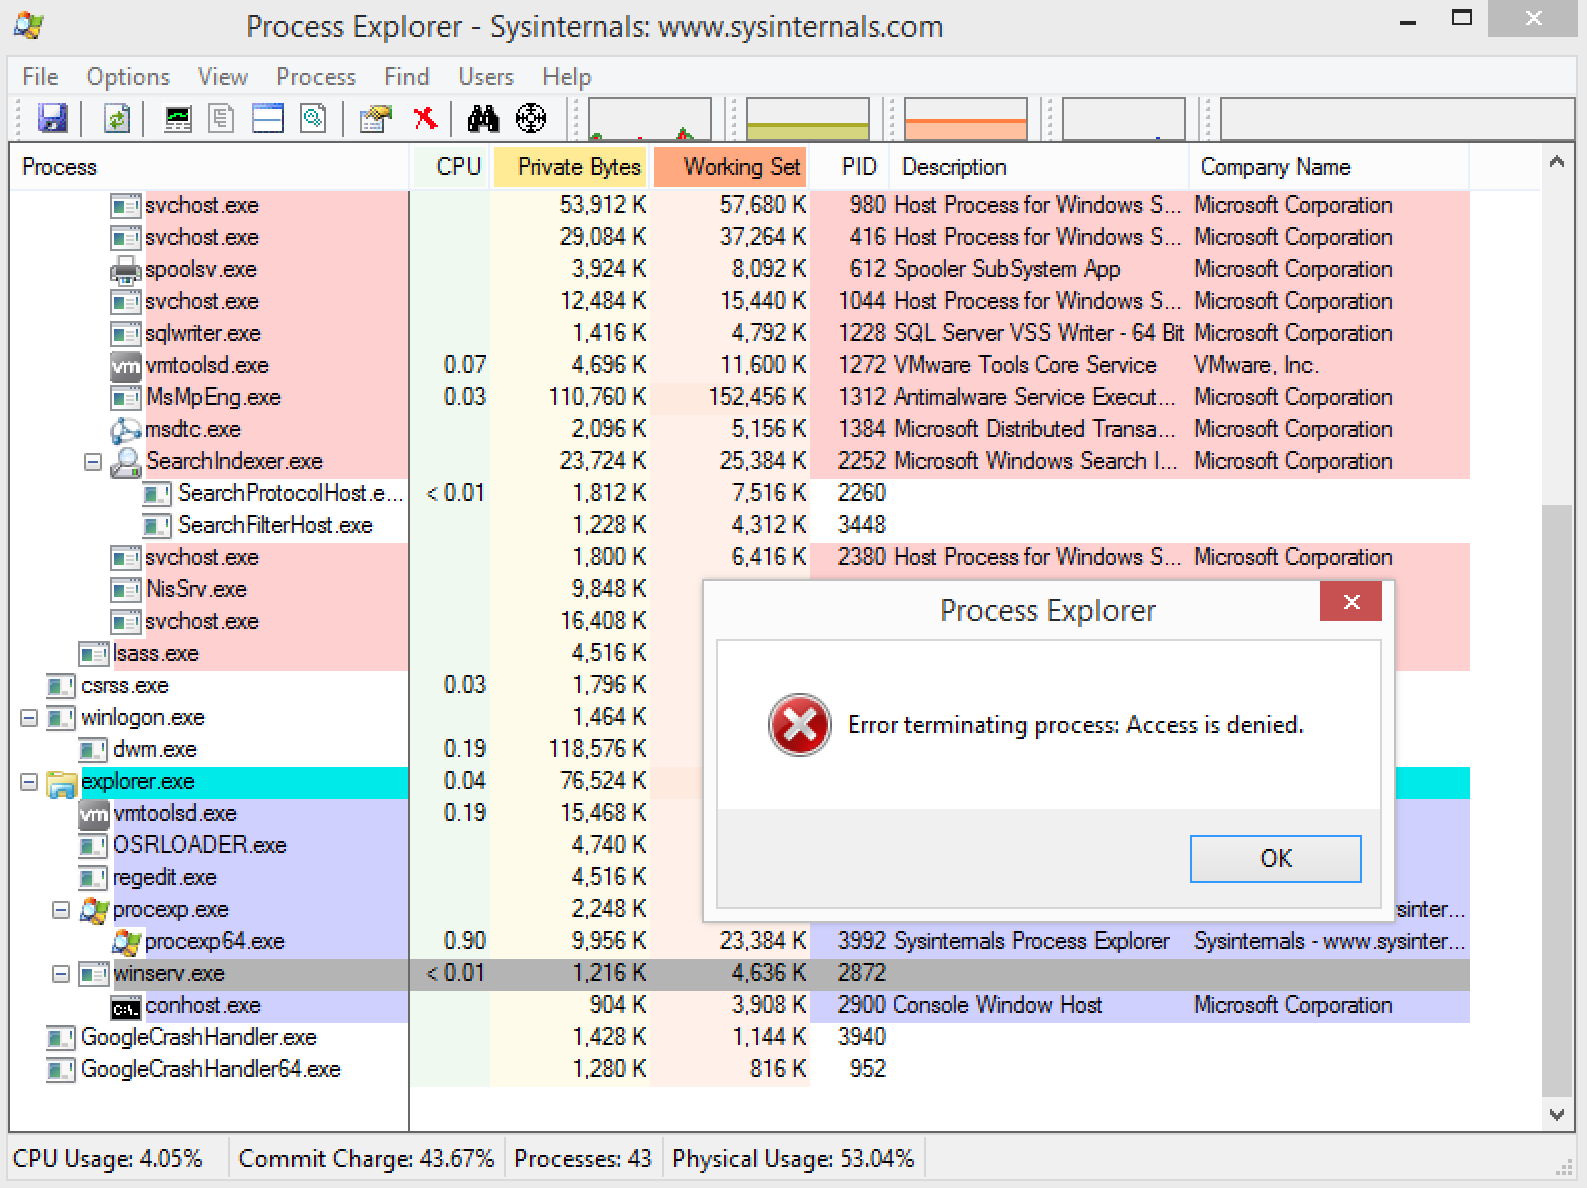Click the CPU usage mini graph in toolbar
Screen dimensions: 1587x1188
tap(650, 118)
